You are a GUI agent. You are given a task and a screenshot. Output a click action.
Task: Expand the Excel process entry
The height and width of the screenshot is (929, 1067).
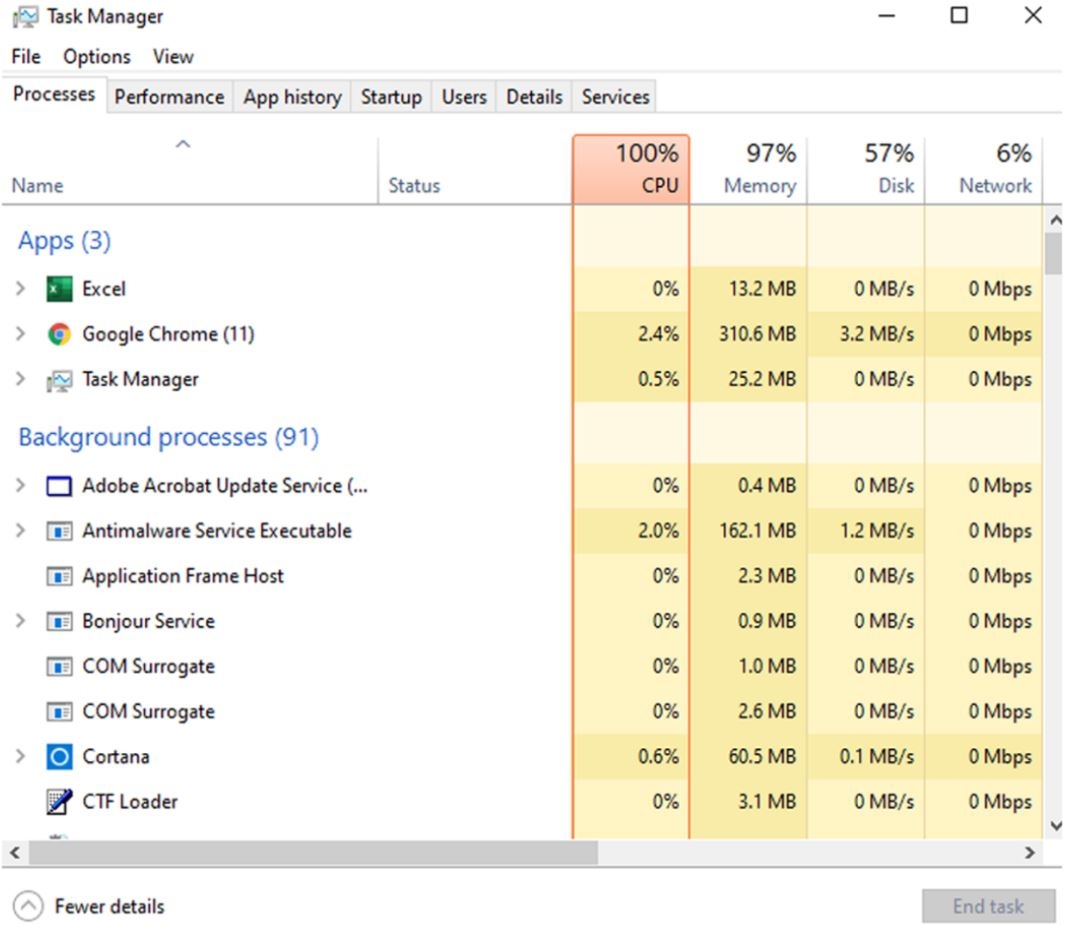coord(20,289)
